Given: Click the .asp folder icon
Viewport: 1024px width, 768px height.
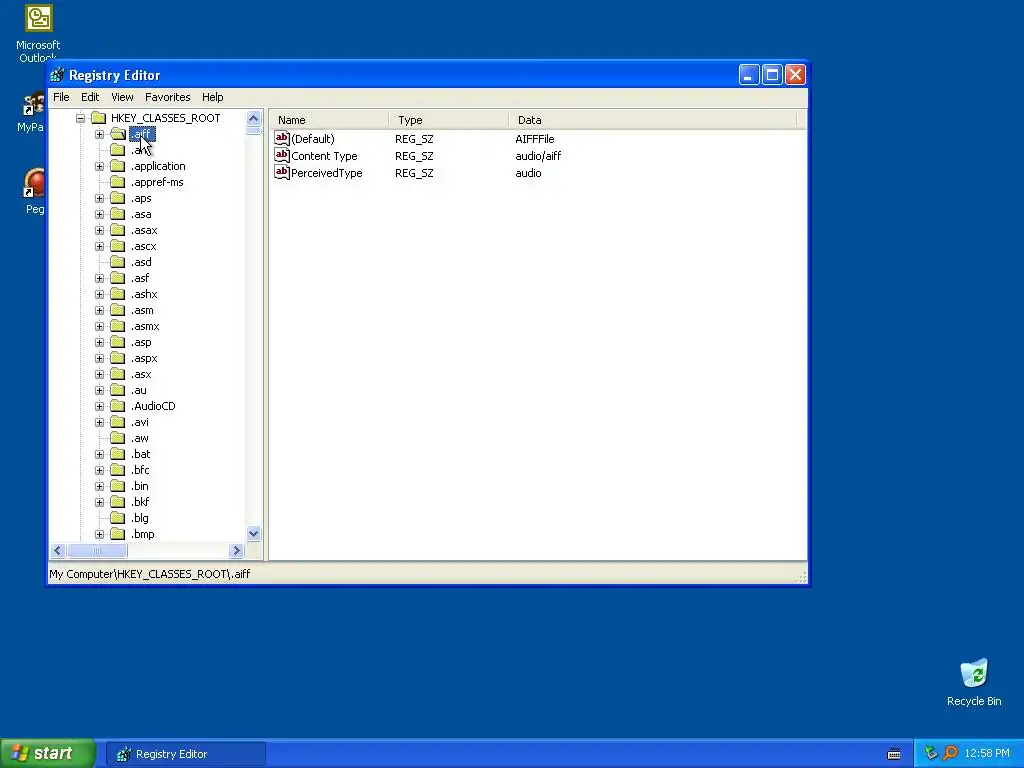Looking at the screenshot, I should pos(118,342).
